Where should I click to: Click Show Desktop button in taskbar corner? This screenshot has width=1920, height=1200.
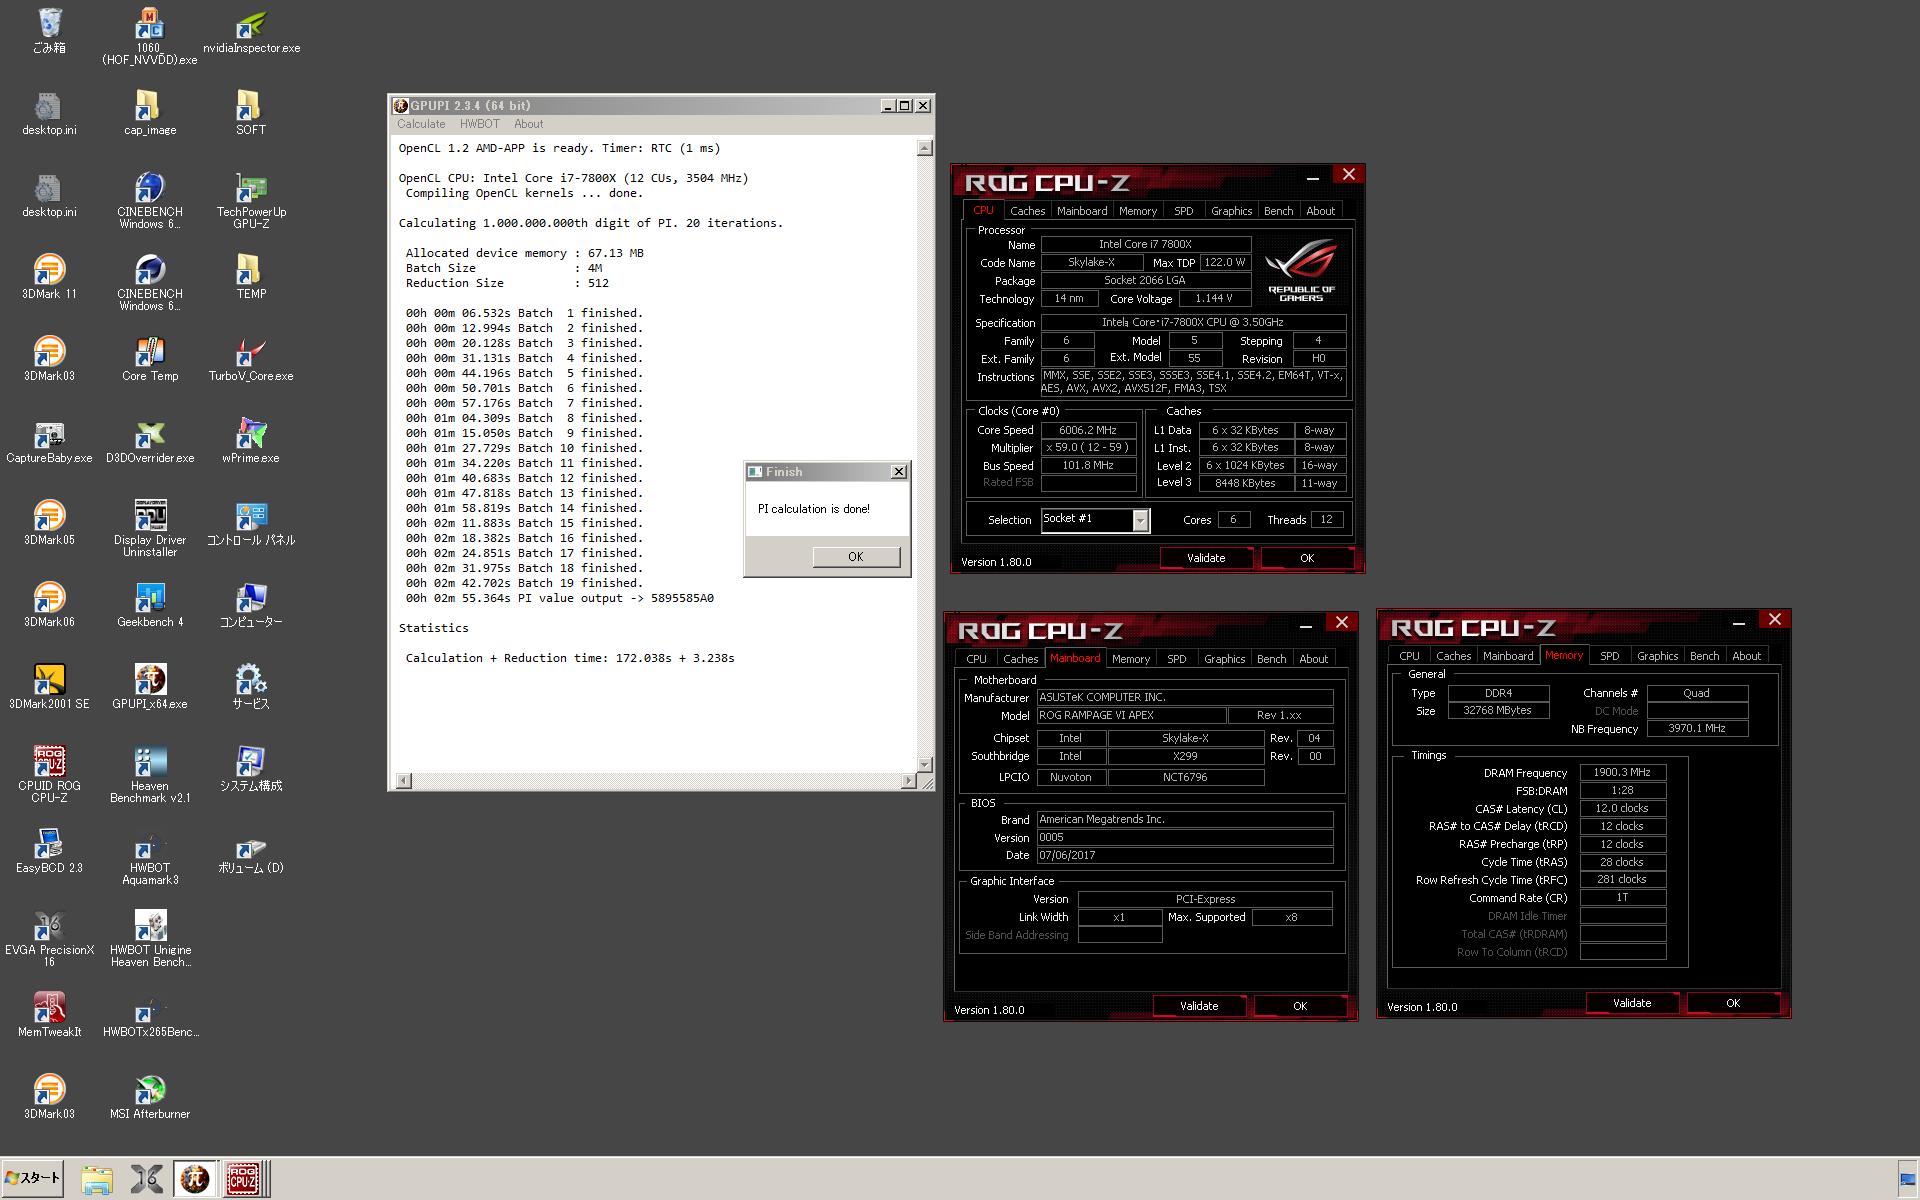pyautogui.click(x=1908, y=1179)
